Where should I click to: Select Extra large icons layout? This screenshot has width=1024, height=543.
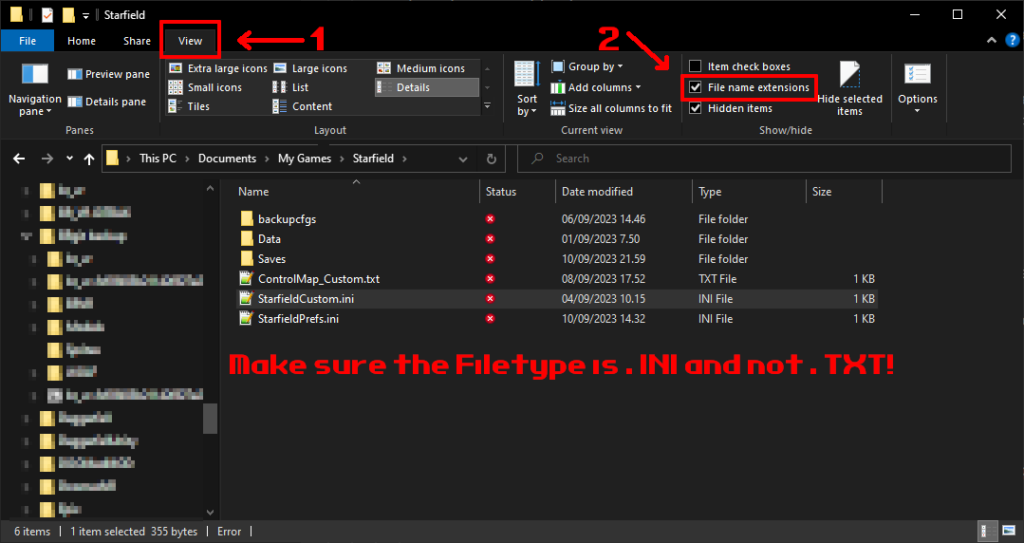tap(218, 68)
